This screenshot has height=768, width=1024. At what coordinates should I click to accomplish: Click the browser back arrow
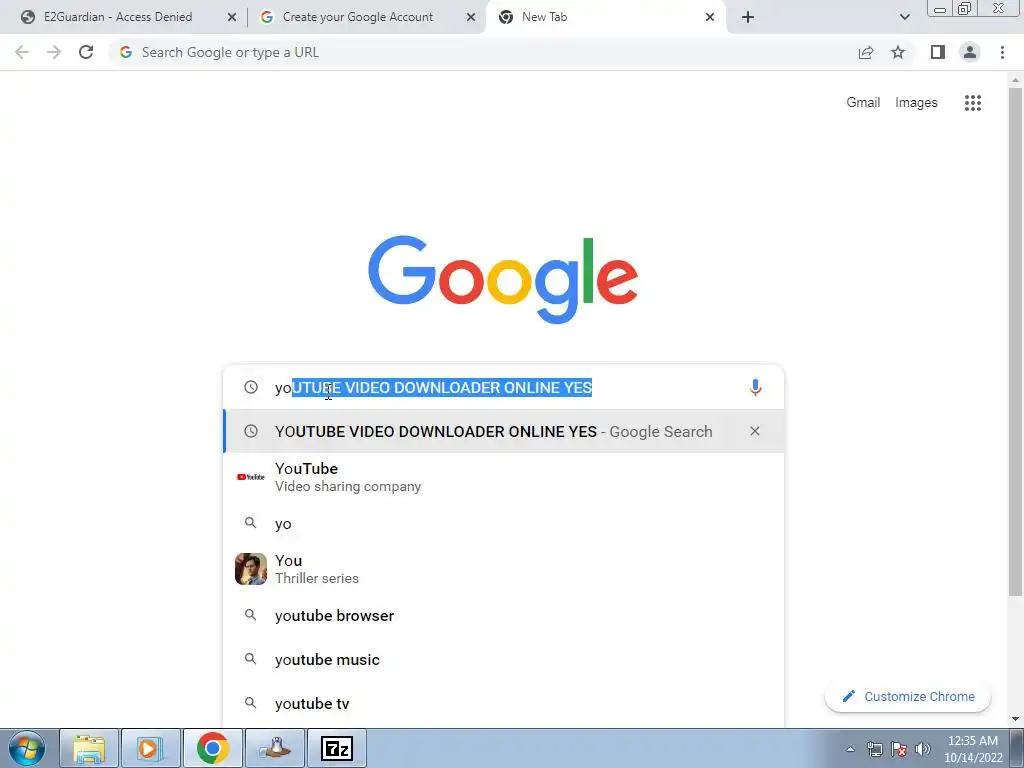22,52
